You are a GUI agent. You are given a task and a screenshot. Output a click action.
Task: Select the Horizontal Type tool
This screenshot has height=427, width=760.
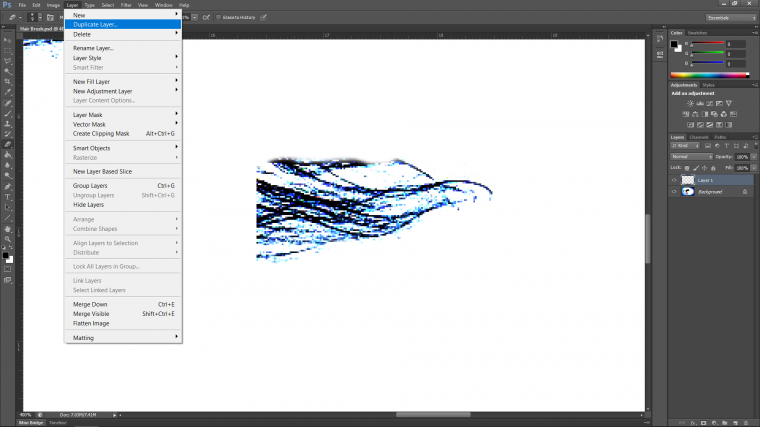(x=8, y=197)
